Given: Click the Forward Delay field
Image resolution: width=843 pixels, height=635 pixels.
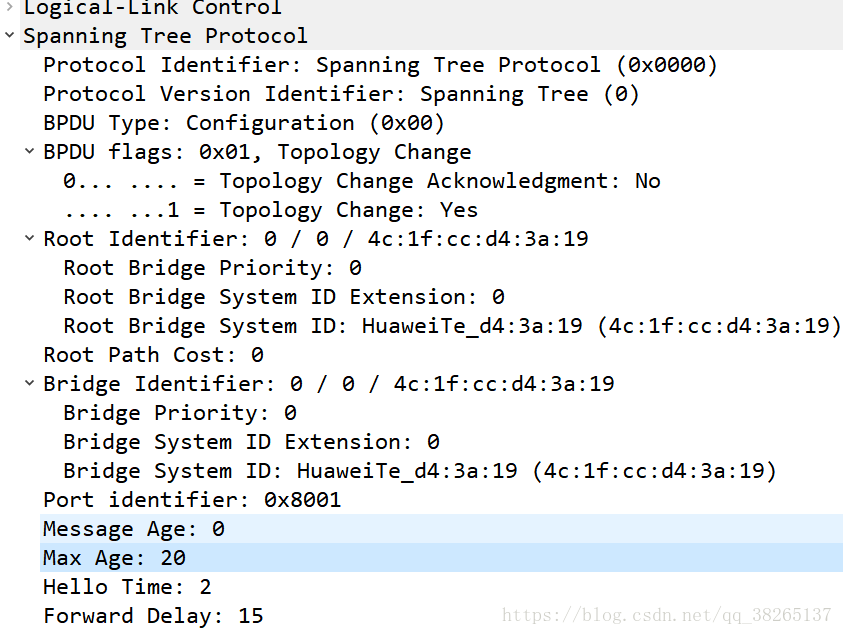Looking at the screenshot, I should point(153,616).
